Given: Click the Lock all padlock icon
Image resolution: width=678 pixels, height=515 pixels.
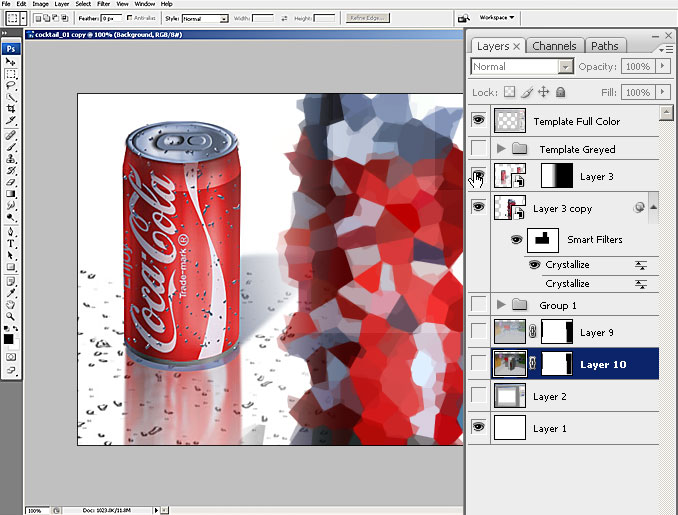Looking at the screenshot, I should pyautogui.click(x=560, y=92).
